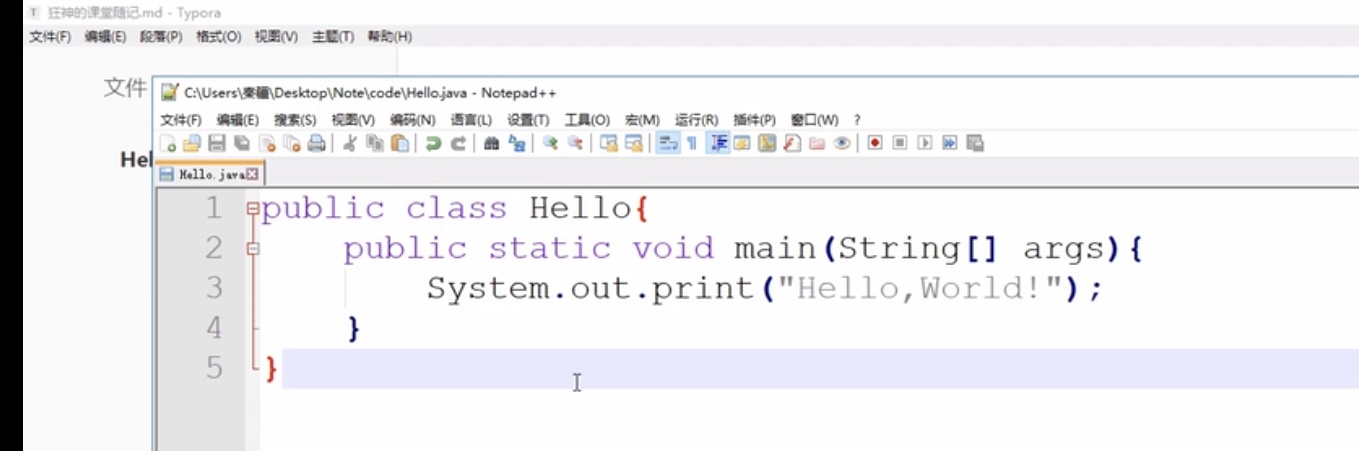
Task: Open 工具(O) menu in Notepad++
Action: 587,119
